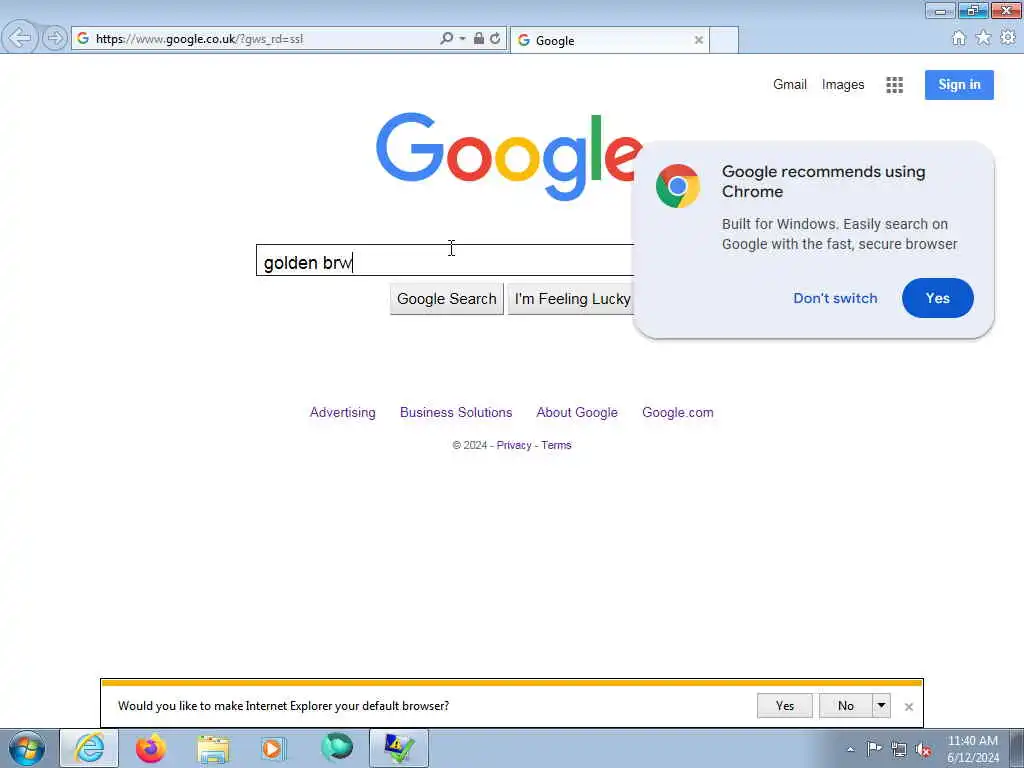Open the file explorer folder taskbar icon
This screenshot has width=1024, height=768.
pos(214,749)
